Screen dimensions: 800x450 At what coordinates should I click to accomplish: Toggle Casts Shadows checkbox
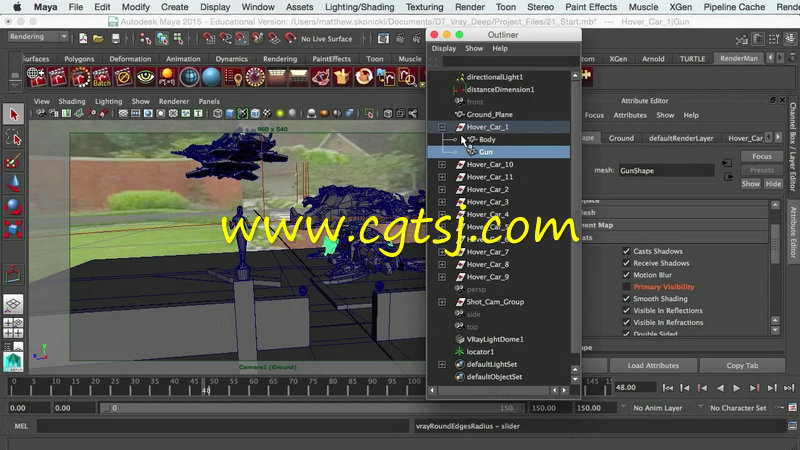[626, 251]
